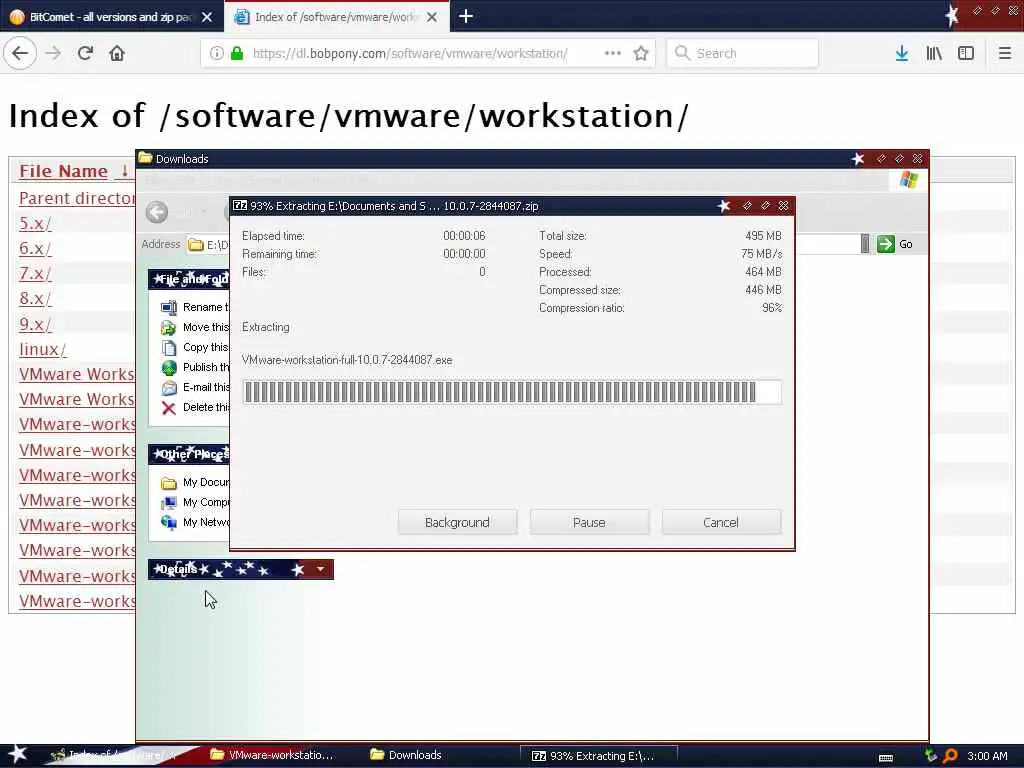Click the 7-Zip icon in dialog title
This screenshot has height=768, width=1024.
(x=240, y=205)
